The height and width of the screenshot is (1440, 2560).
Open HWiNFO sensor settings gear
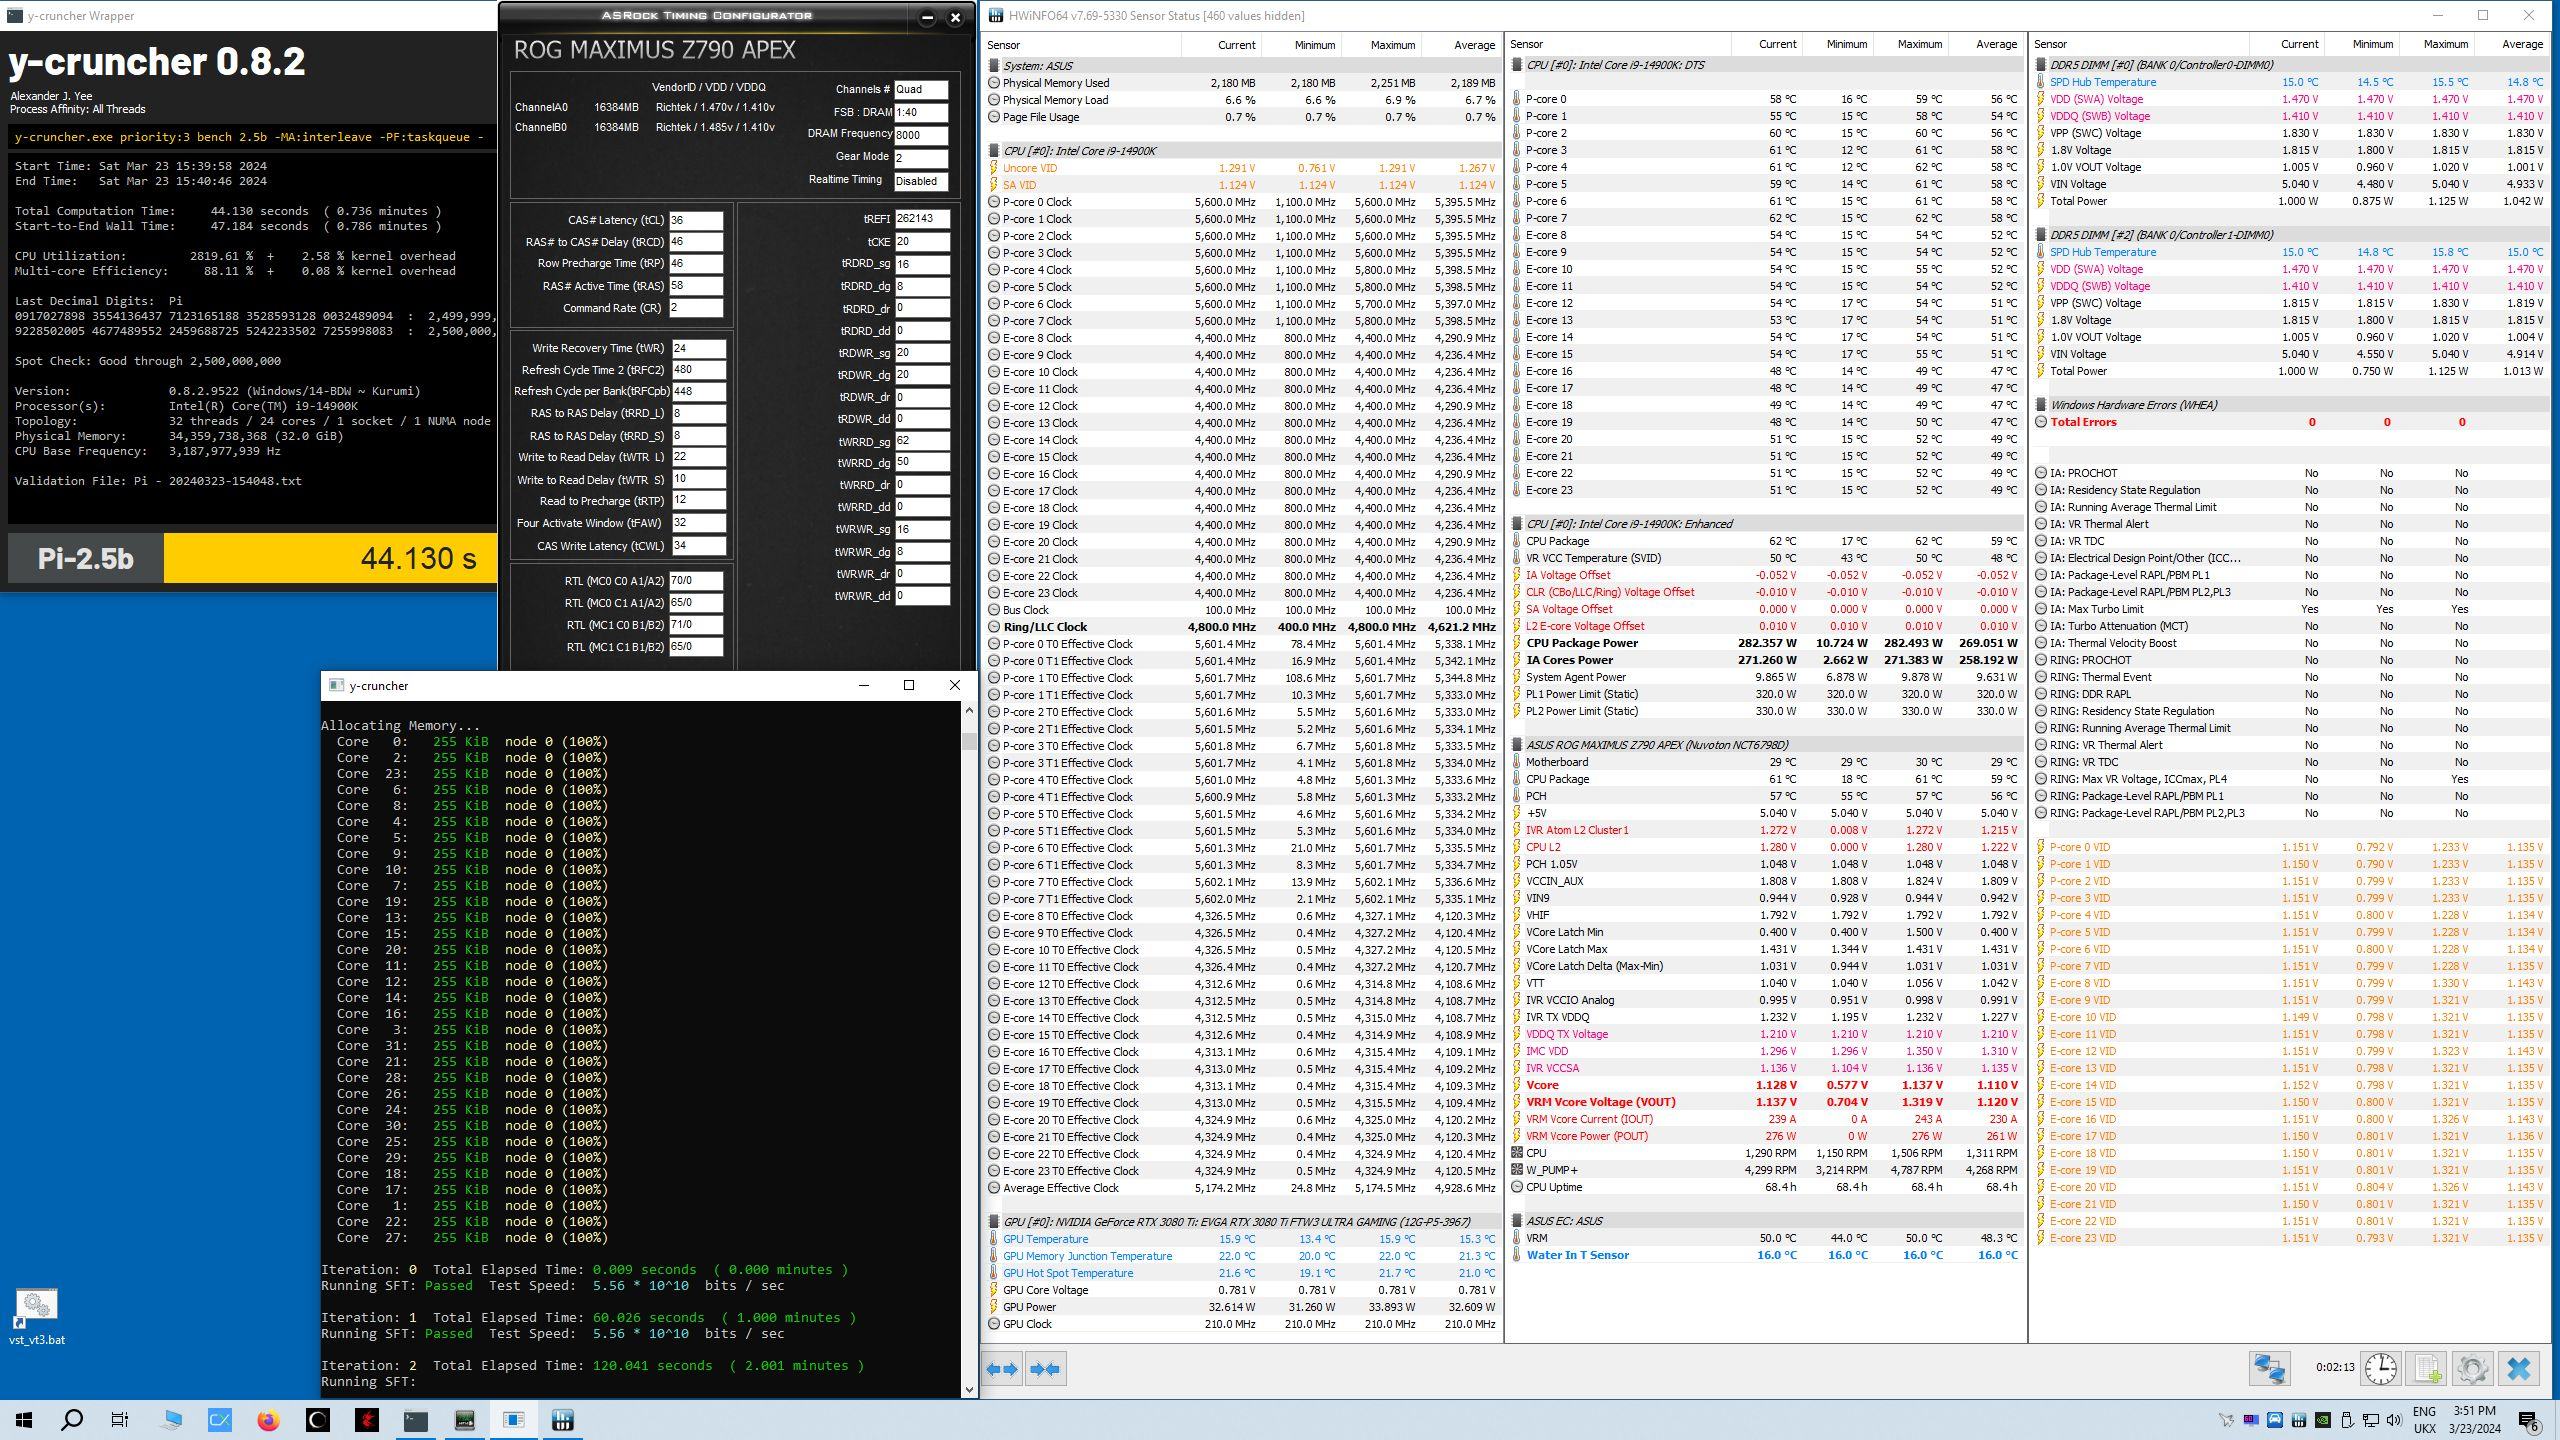pos(2472,1368)
